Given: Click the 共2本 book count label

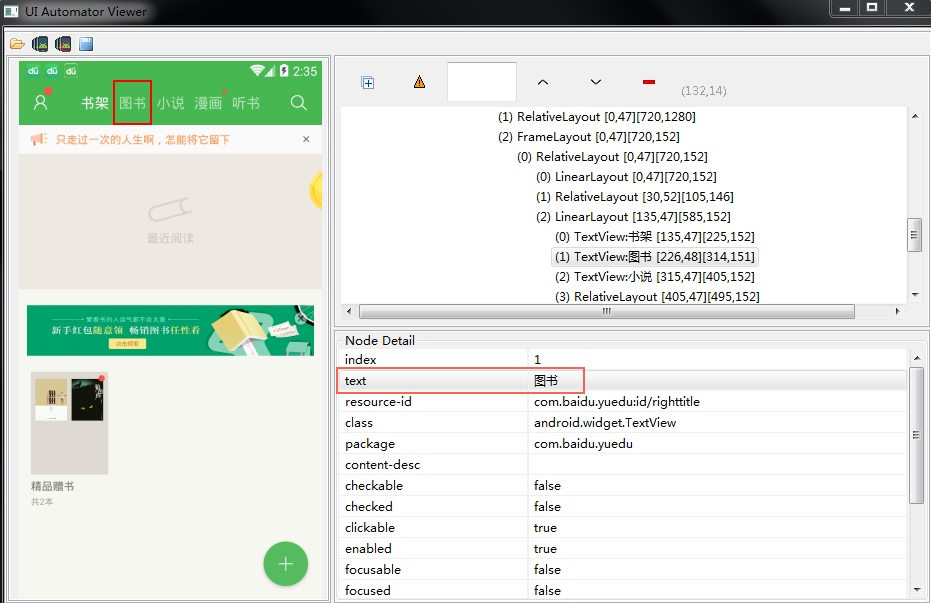Looking at the screenshot, I should pos(42,502).
